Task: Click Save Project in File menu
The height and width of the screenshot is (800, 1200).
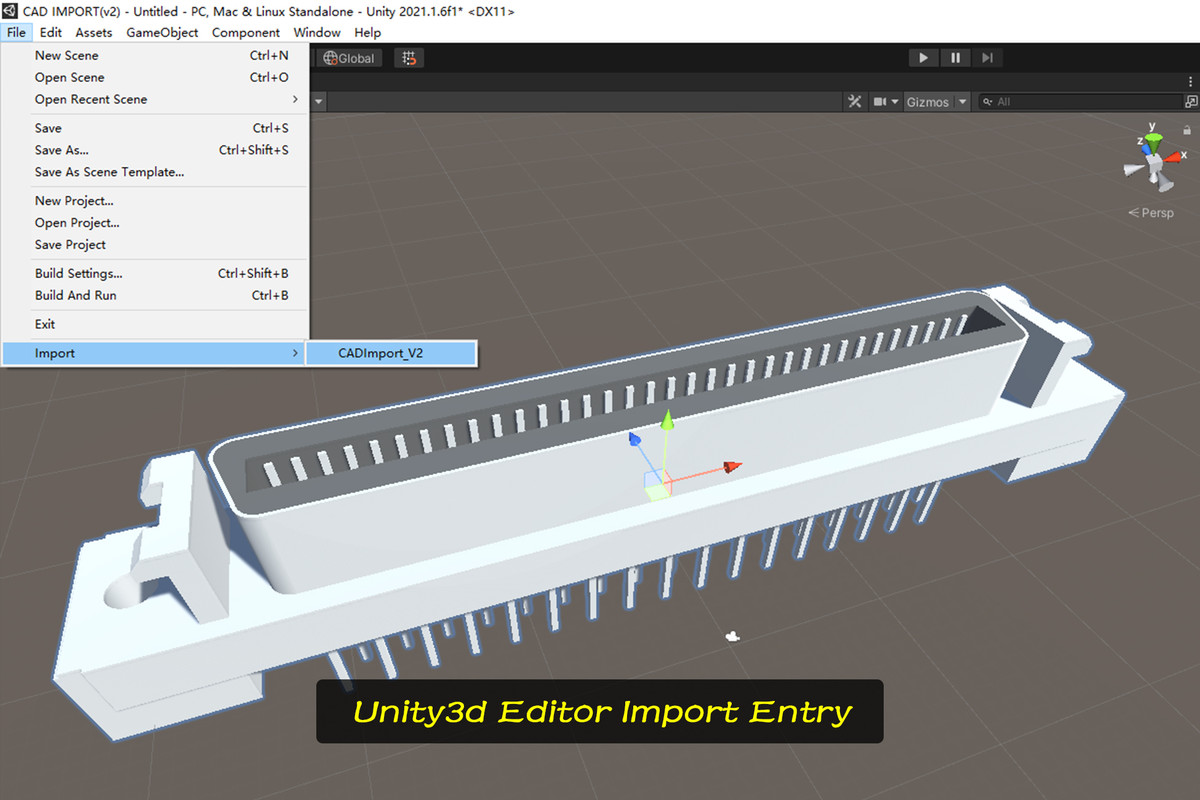Action: tap(155, 245)
